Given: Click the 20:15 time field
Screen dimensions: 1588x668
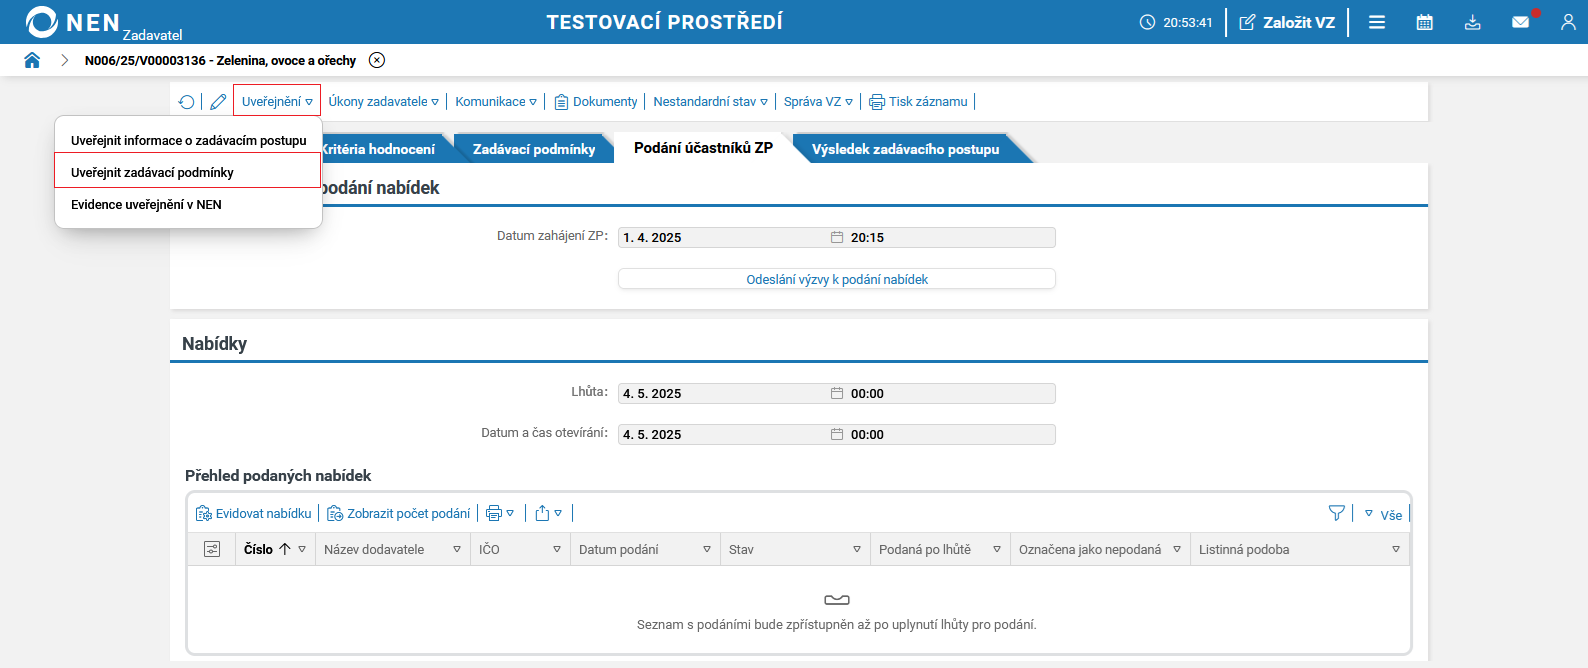Looking at the screenshot, I should [951, 237].
